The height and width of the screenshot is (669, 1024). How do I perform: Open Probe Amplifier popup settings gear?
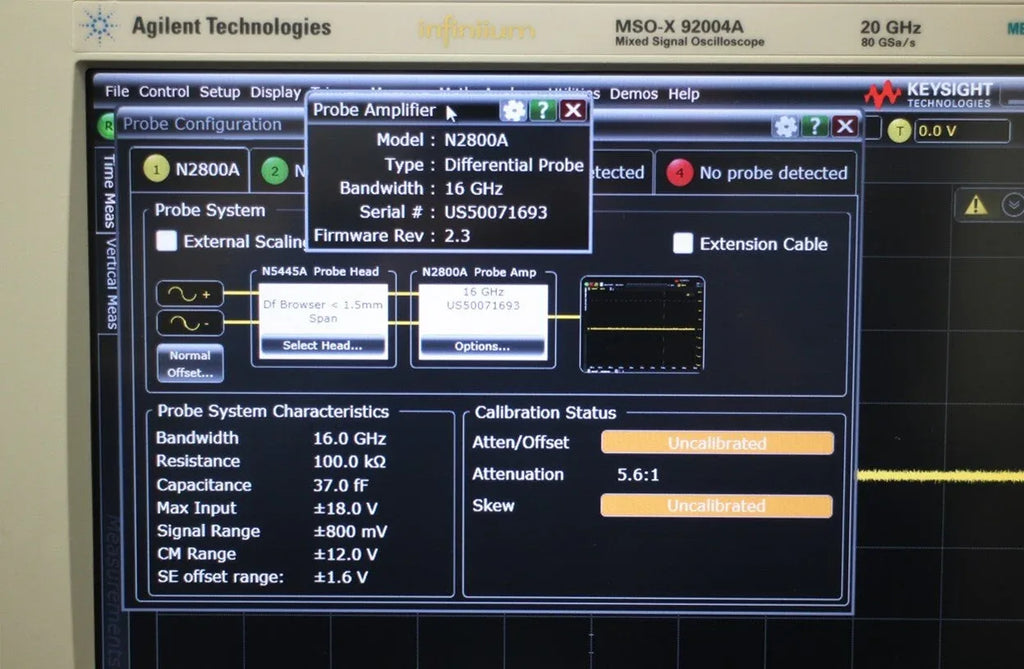tap(513, 110)
